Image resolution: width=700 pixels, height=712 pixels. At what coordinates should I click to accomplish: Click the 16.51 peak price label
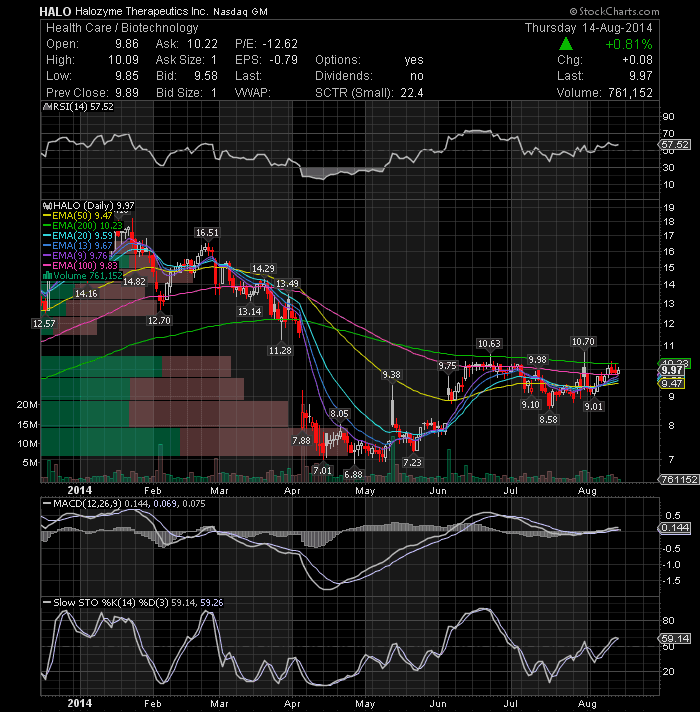point(207,232)
